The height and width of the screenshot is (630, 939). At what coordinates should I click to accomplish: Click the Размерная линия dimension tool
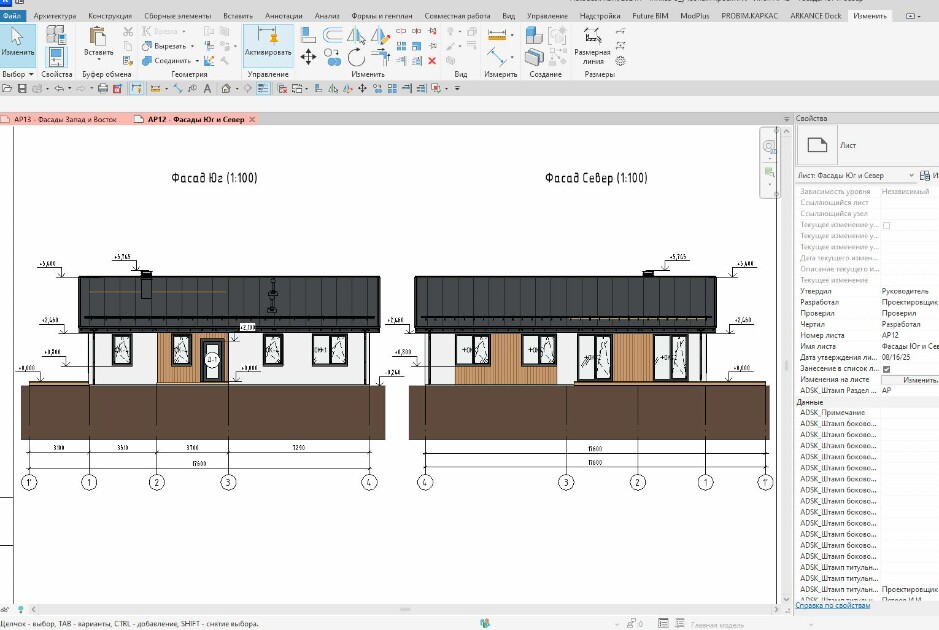click(x=592, y=45)
